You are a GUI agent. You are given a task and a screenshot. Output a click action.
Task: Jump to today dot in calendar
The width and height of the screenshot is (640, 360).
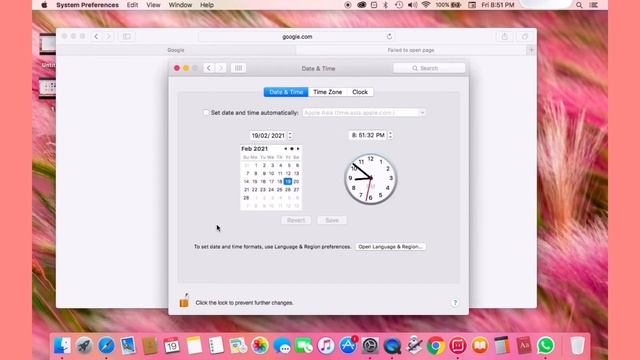pos(291,149)
